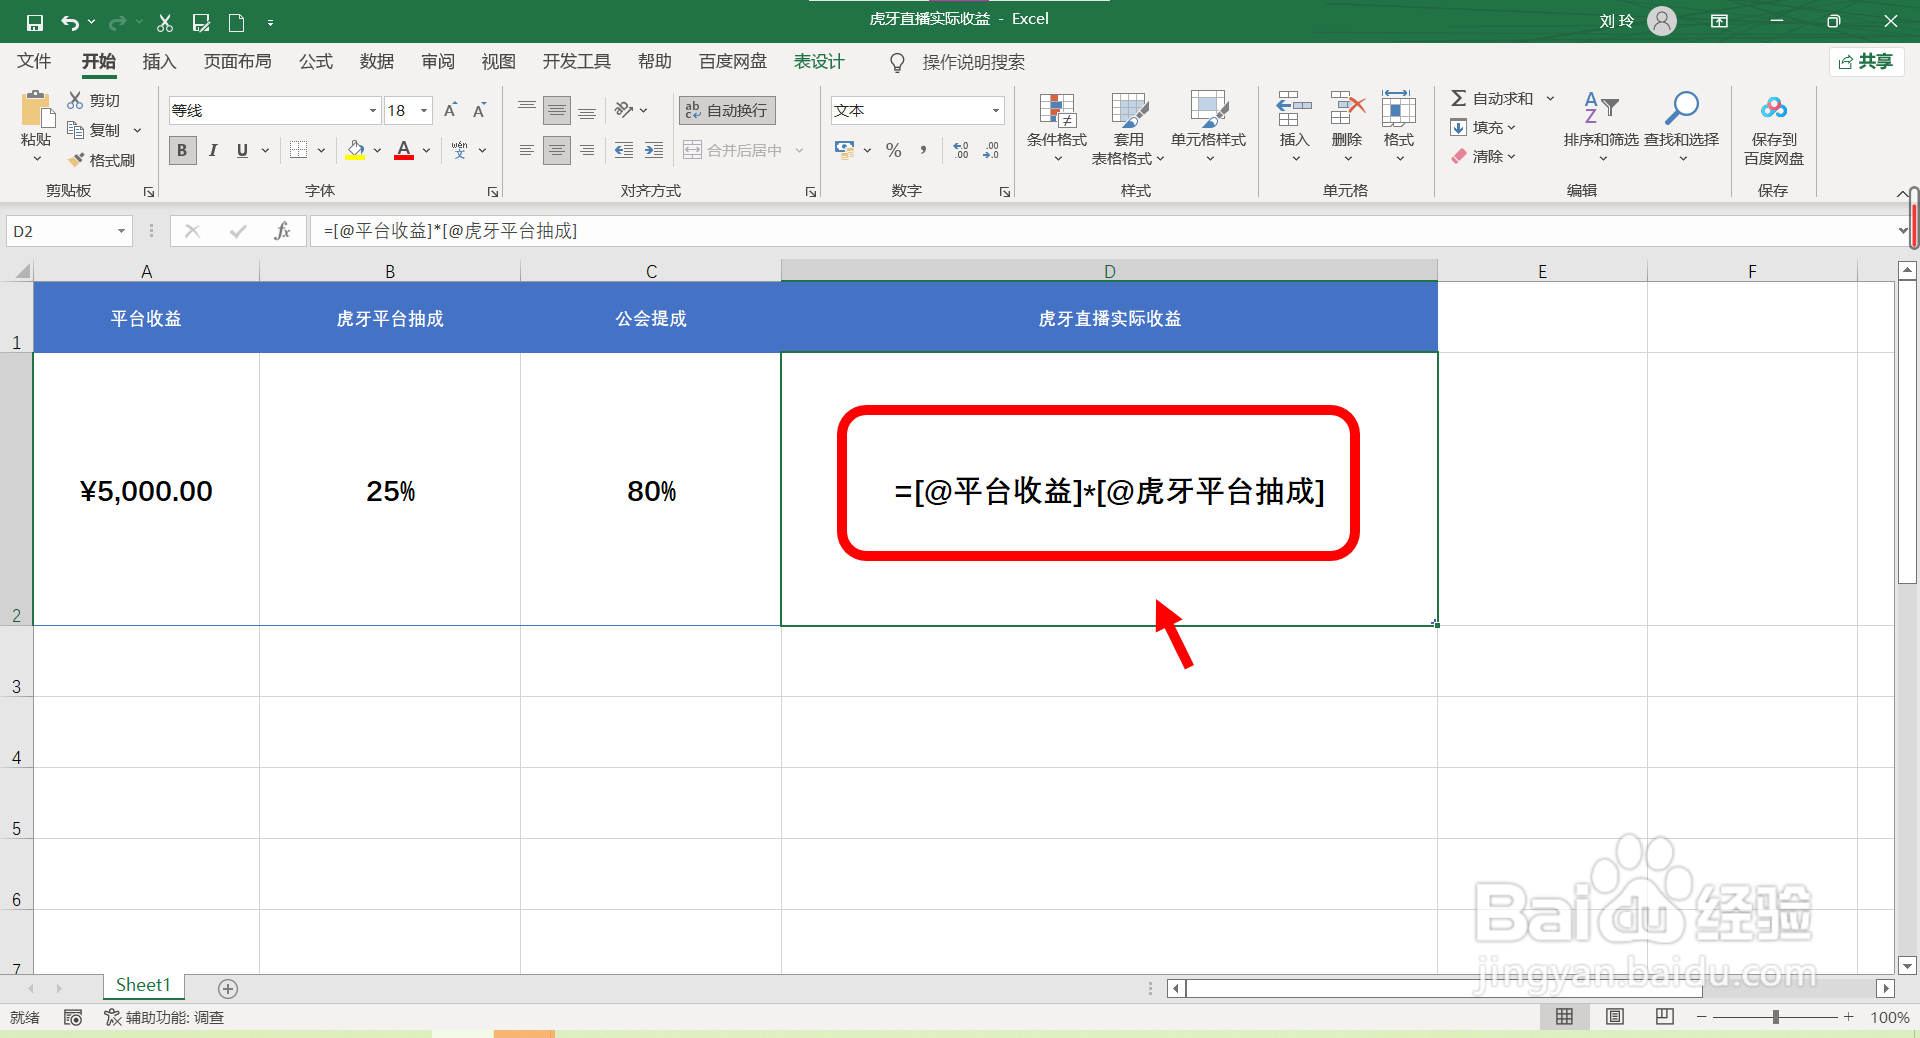This screenshot has height=1038, width=1920.
Task: Toggle Italic formatting
Action: (212, 150)
